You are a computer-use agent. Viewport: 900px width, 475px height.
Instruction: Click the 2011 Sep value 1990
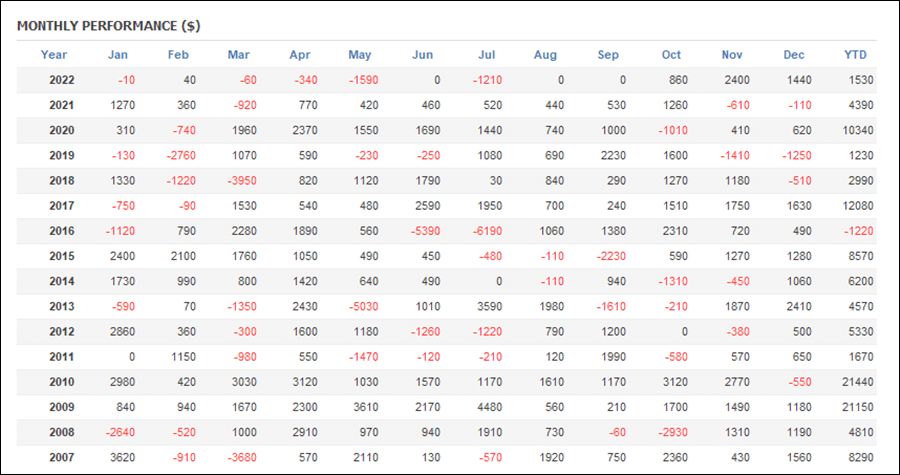[x=613, y=357]
